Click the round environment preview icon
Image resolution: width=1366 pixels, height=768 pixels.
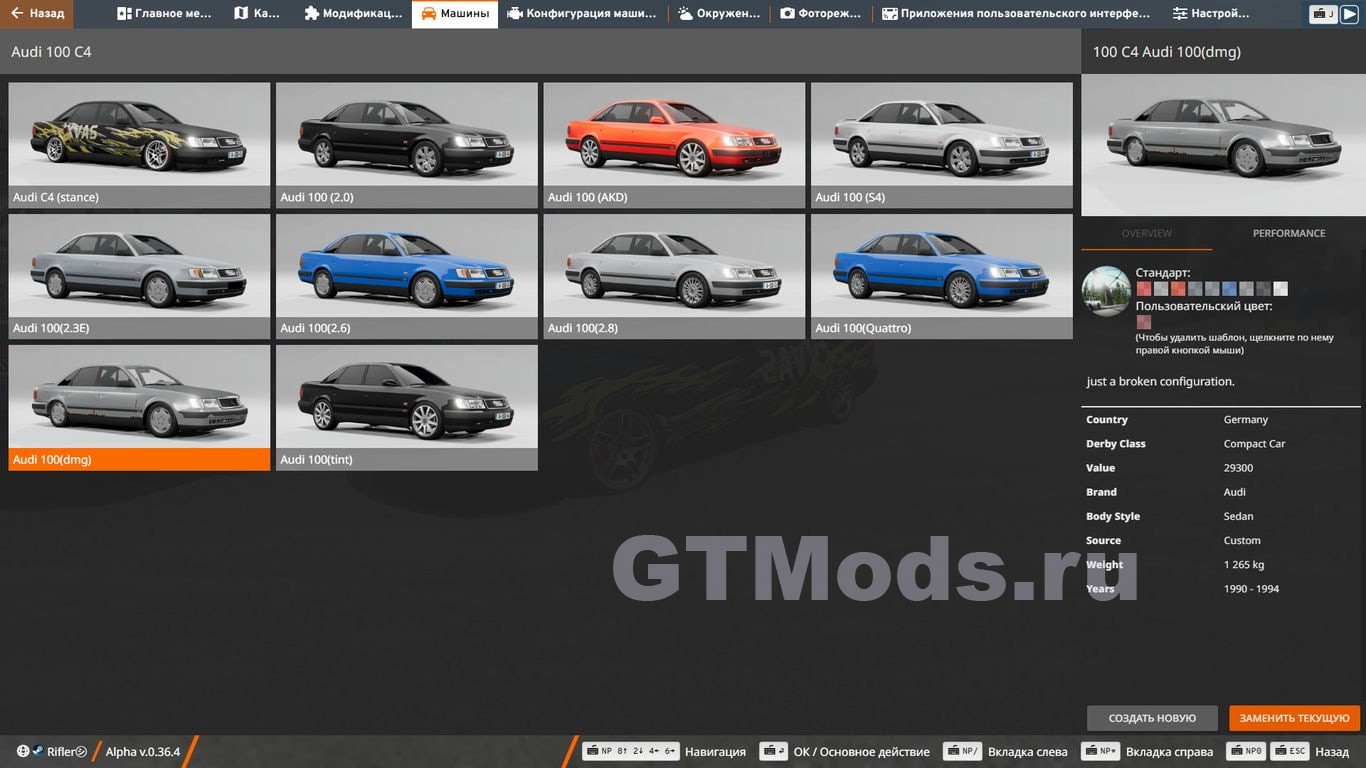pyautogui.click(x=1106, y=291)
